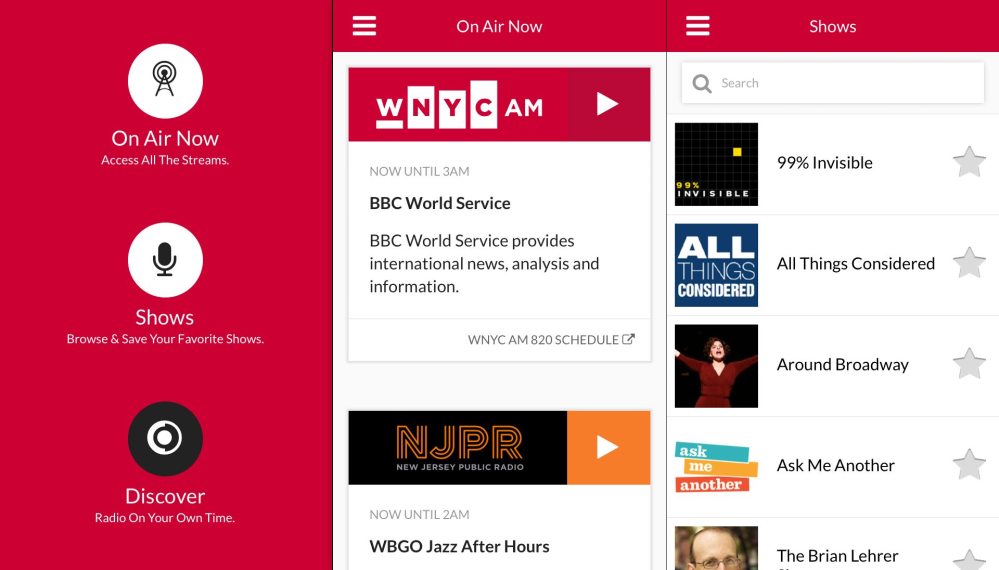Image resolution: width=999 pixels, height=570 pixels.
Task: Click the 'NOW UNTIL 3AM' time label
Action: point(419,171)
